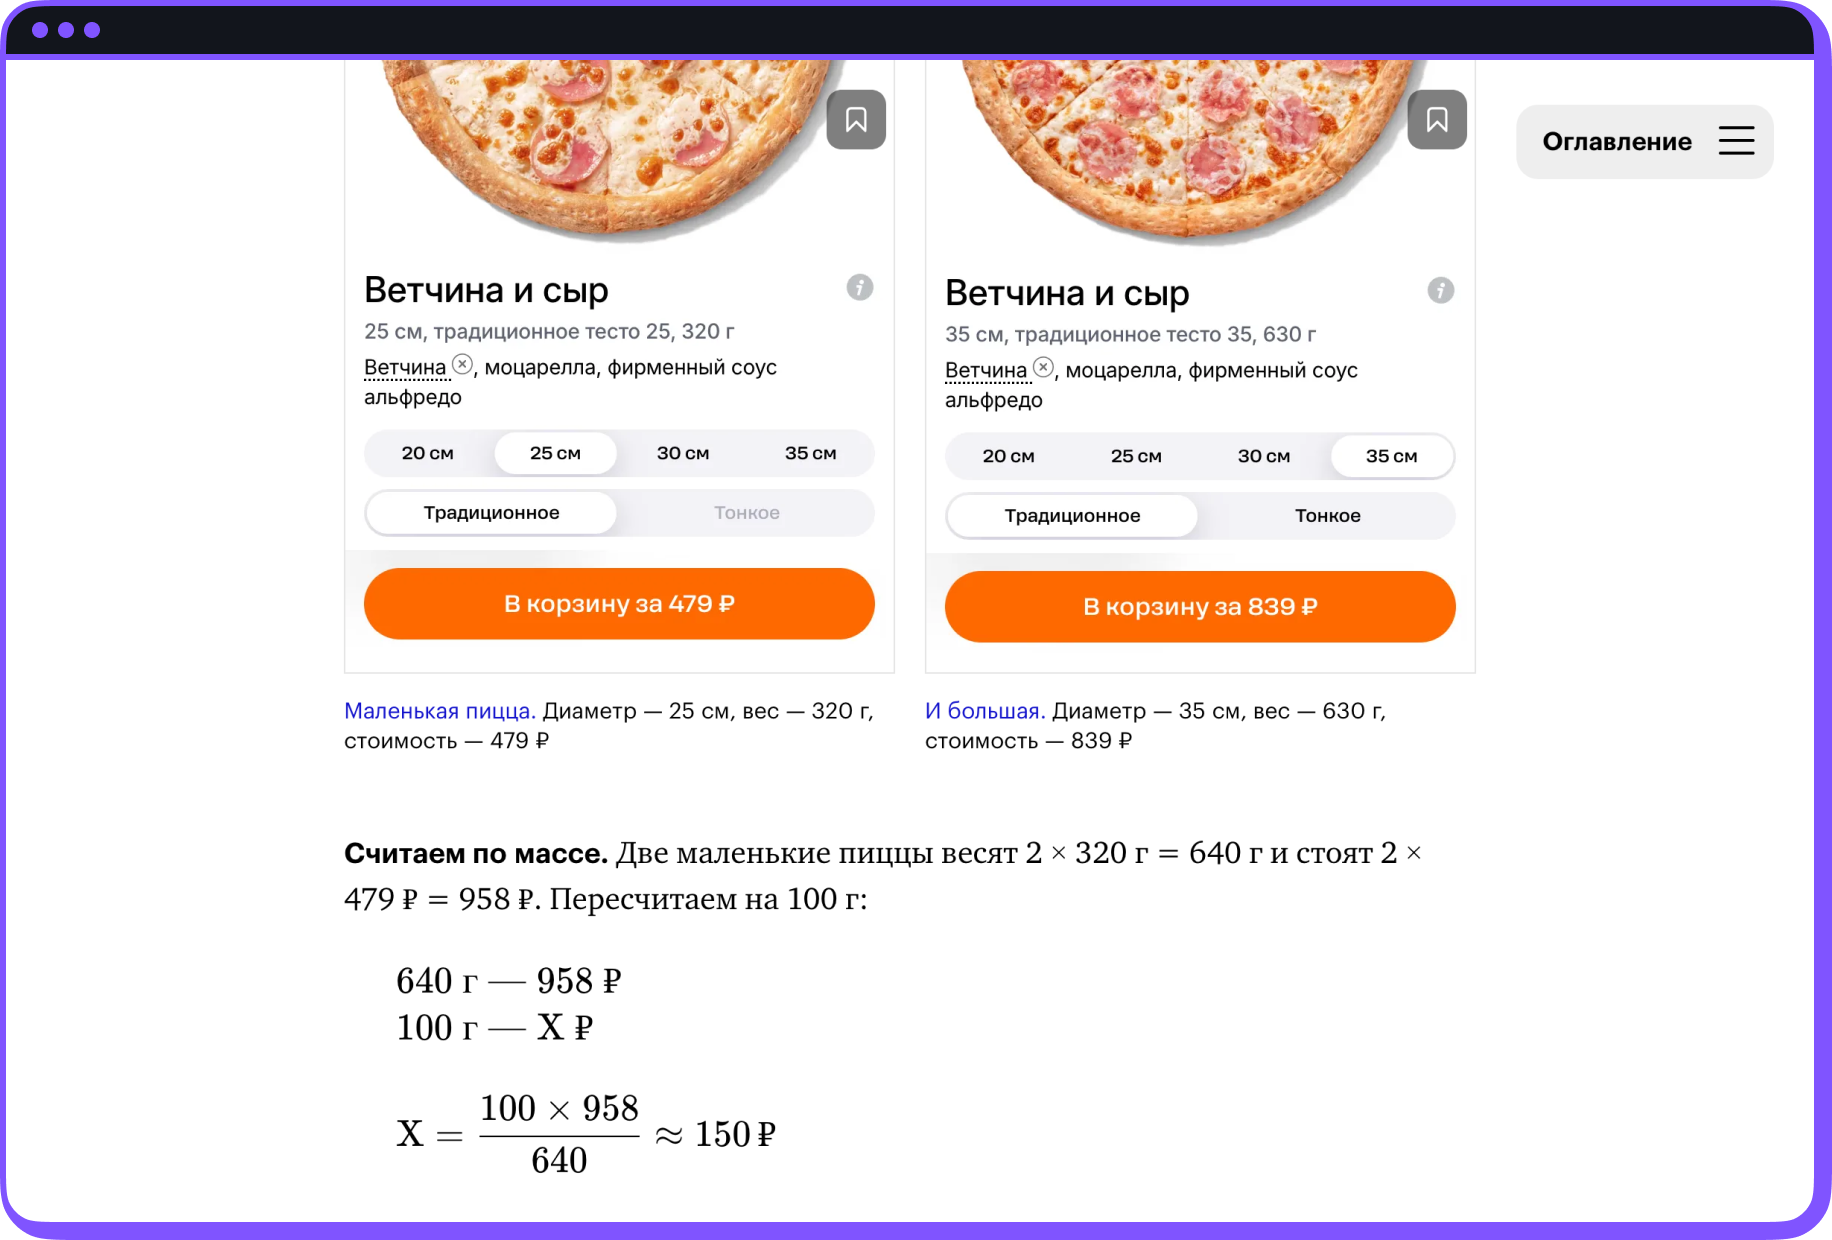
Task: Click the hamburger icon in the Оглавление button
Action: point(1737,141)
